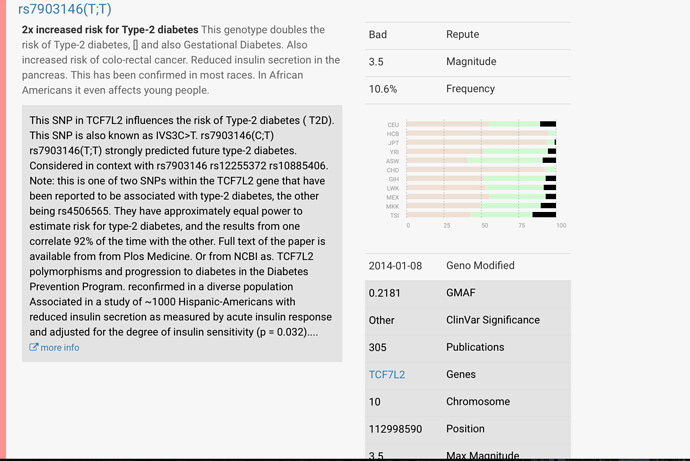This screenshot has width=690, height=461.
Task: Select the ClinVar Significance row
Action: (x=468, y=321)
